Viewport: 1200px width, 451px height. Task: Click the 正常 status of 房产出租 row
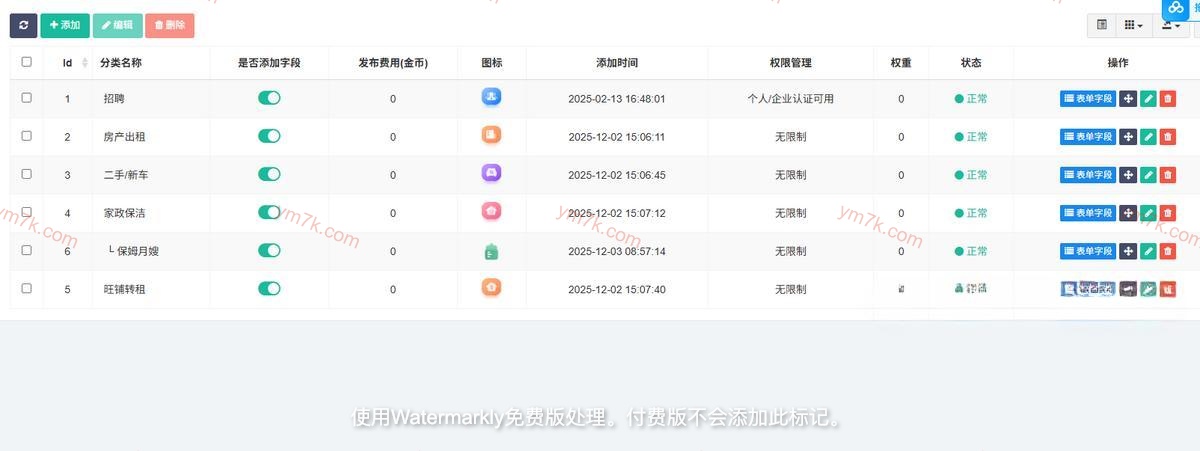(x=971, y=137)
